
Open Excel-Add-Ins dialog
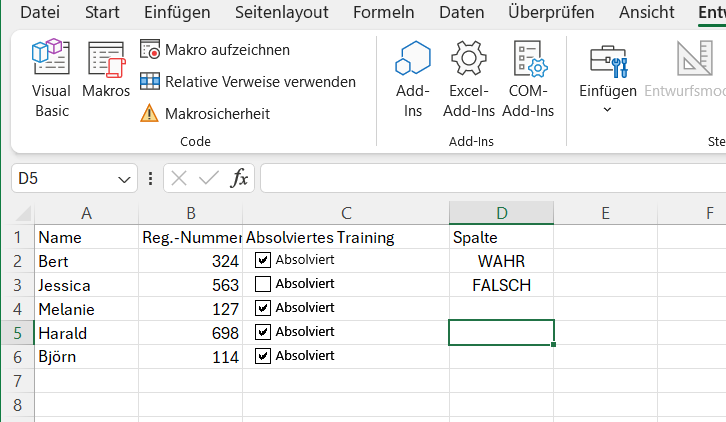469,80
